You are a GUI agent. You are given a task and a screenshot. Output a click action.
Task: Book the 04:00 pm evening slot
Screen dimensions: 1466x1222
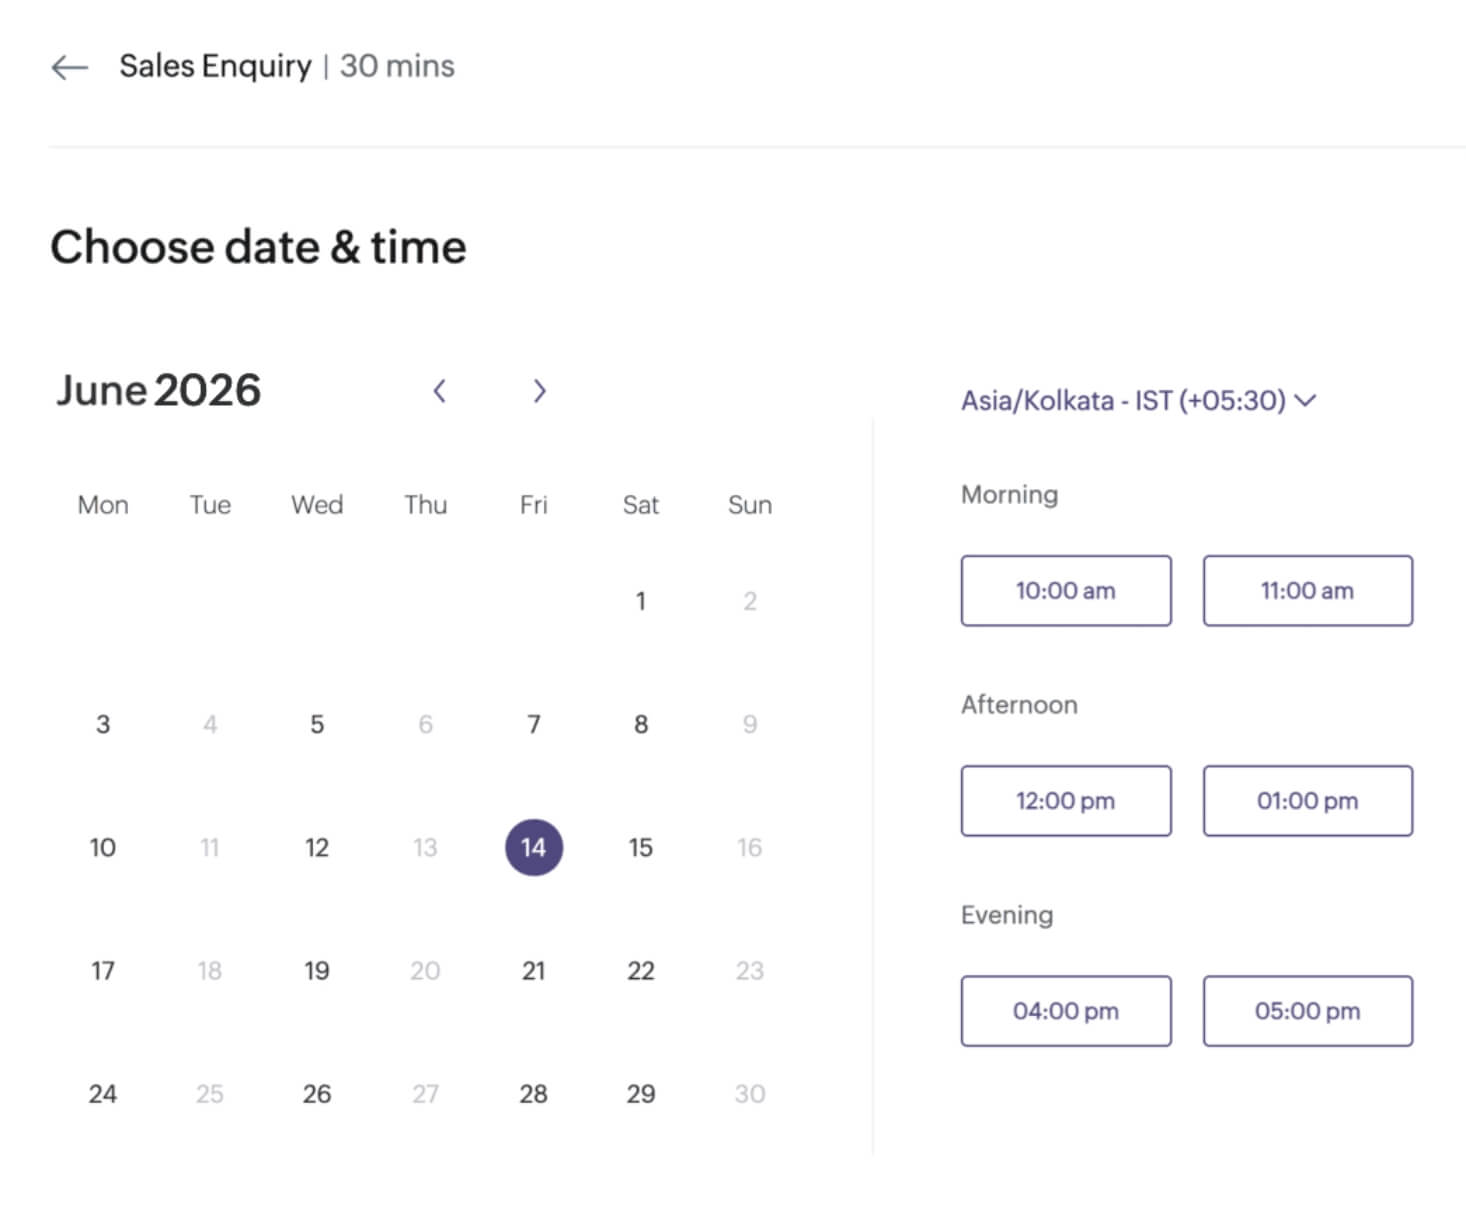[x=1065, y=1011]
